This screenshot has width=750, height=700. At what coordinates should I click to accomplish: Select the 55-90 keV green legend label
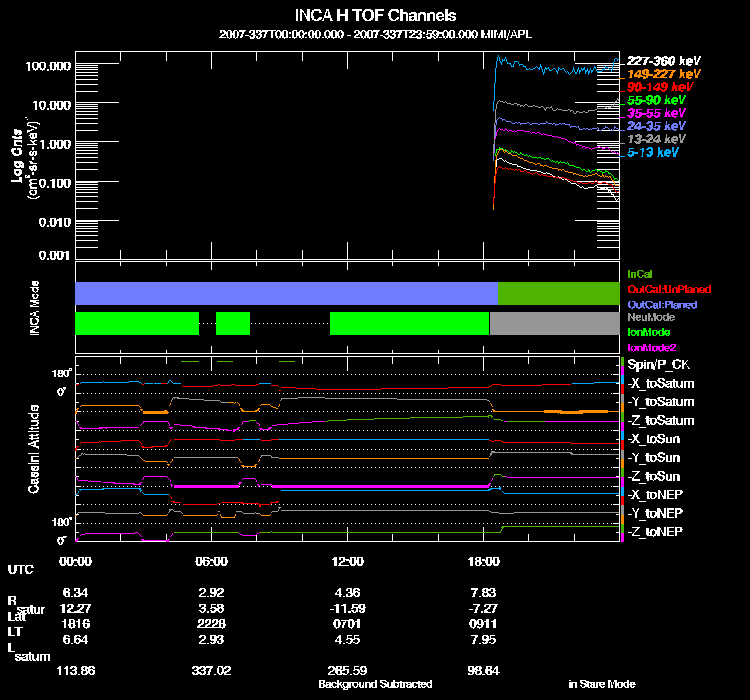(x=656, y=100)
